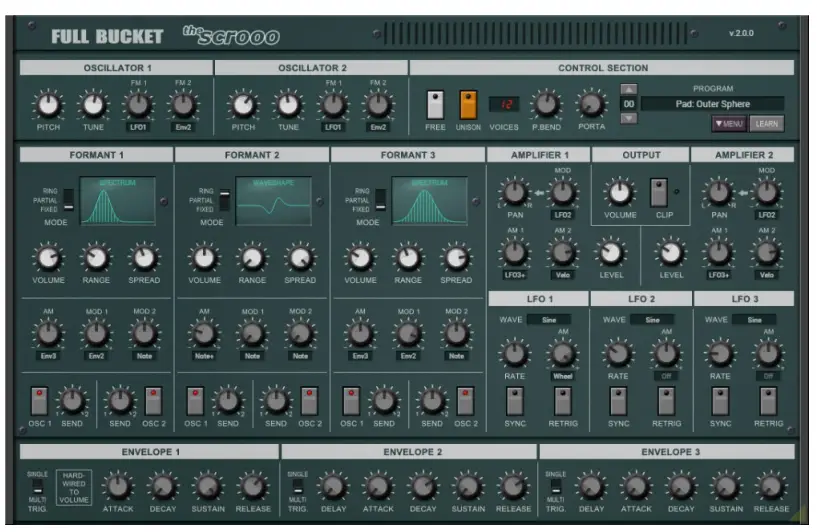The image size is (817, 532).
Task: Click Formant 1 AM Env3 source selector
Action: (48, 356)
